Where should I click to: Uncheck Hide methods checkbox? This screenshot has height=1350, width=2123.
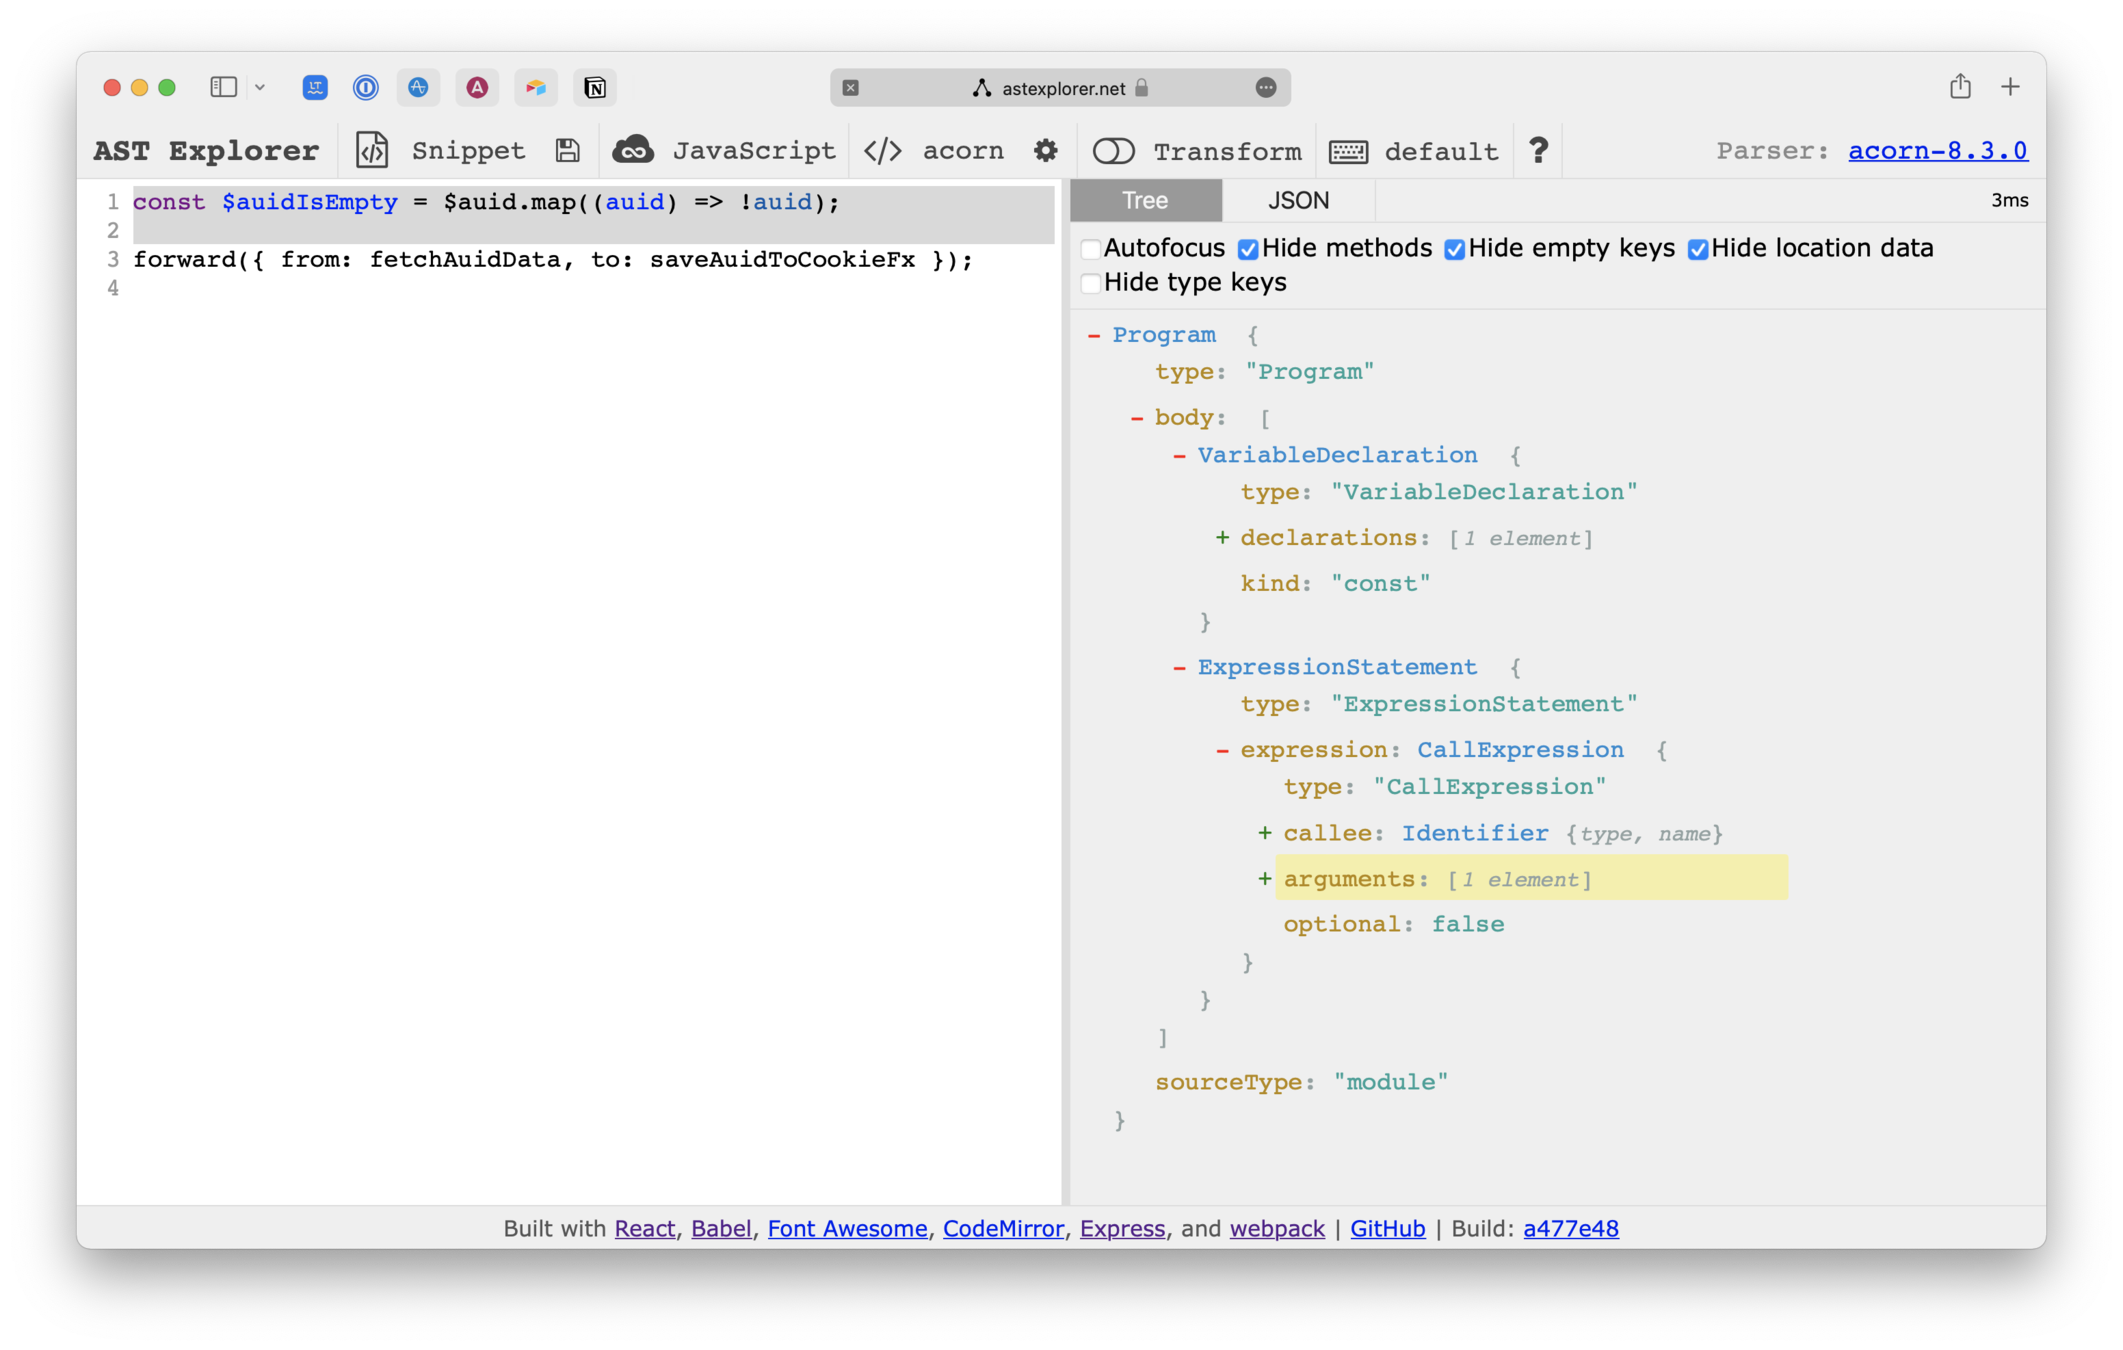1248,249
